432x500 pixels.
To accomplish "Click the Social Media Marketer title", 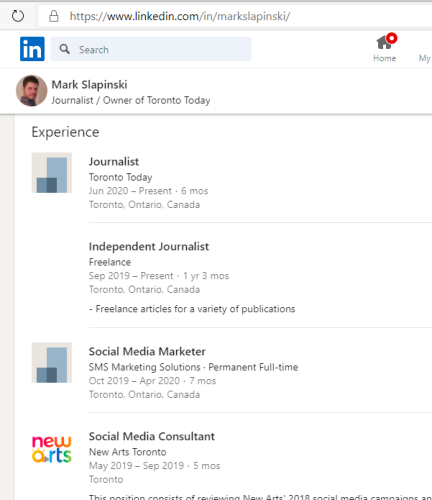I will pyautogui.click(x=147, y=352).
